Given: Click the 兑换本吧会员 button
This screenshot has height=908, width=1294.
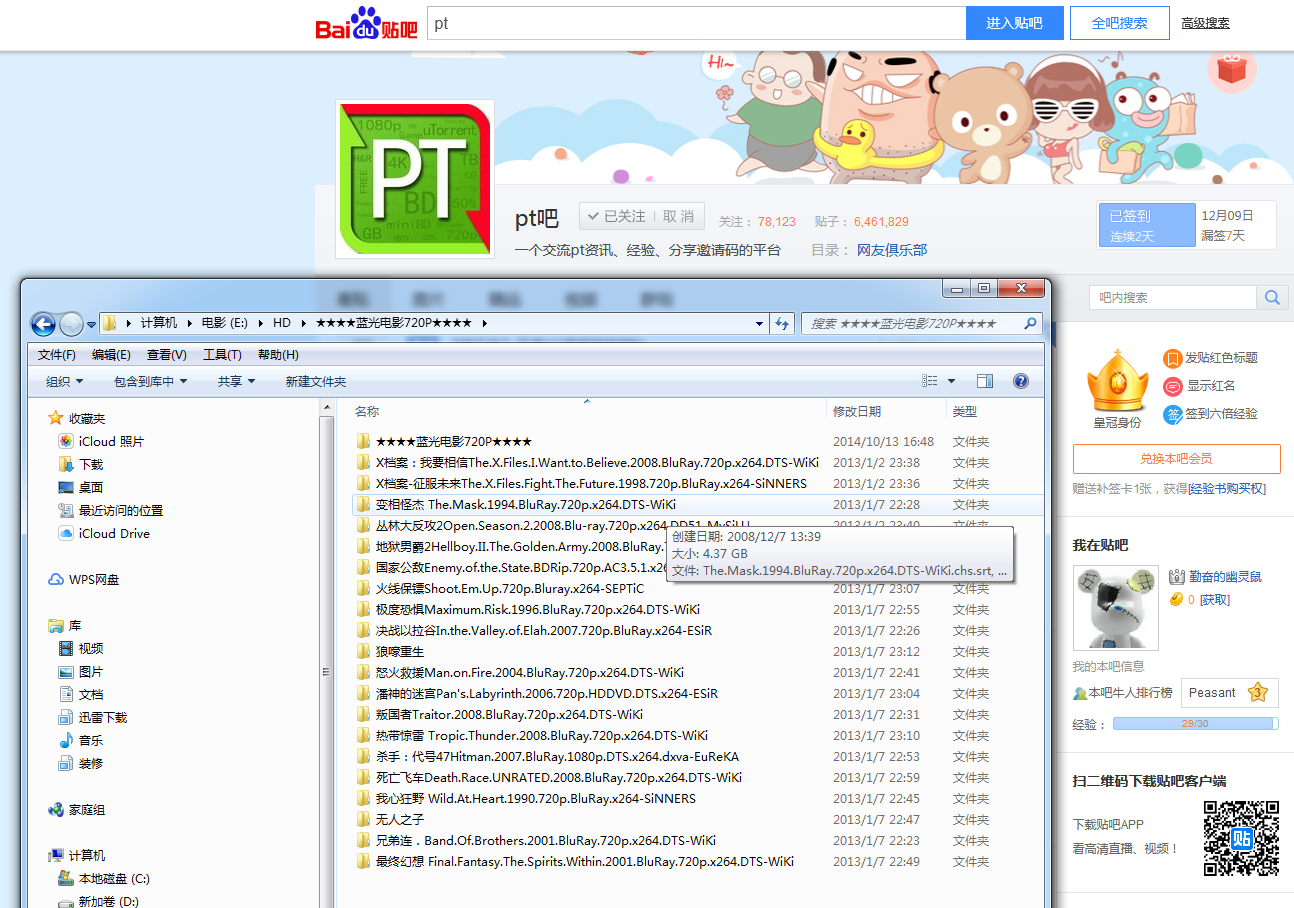Looking at the screenshot, I should pyautogui.click(x=1176, y=458).
